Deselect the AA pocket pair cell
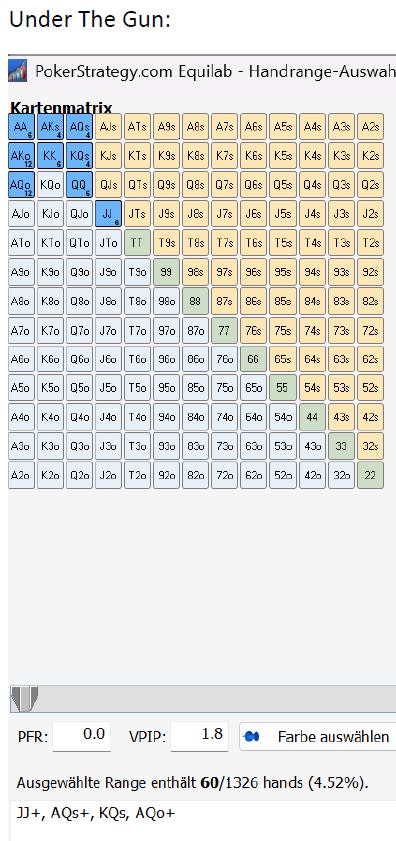 point(21,127)
